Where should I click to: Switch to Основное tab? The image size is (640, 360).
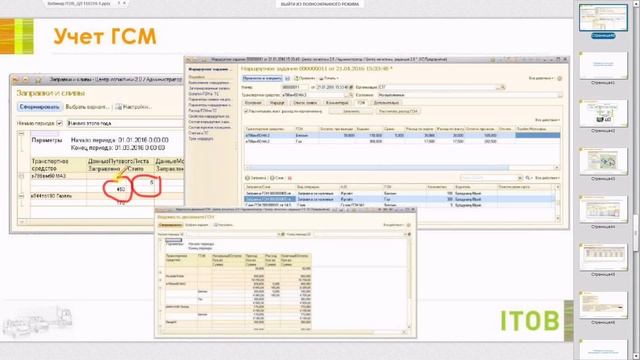coord(253,103)
